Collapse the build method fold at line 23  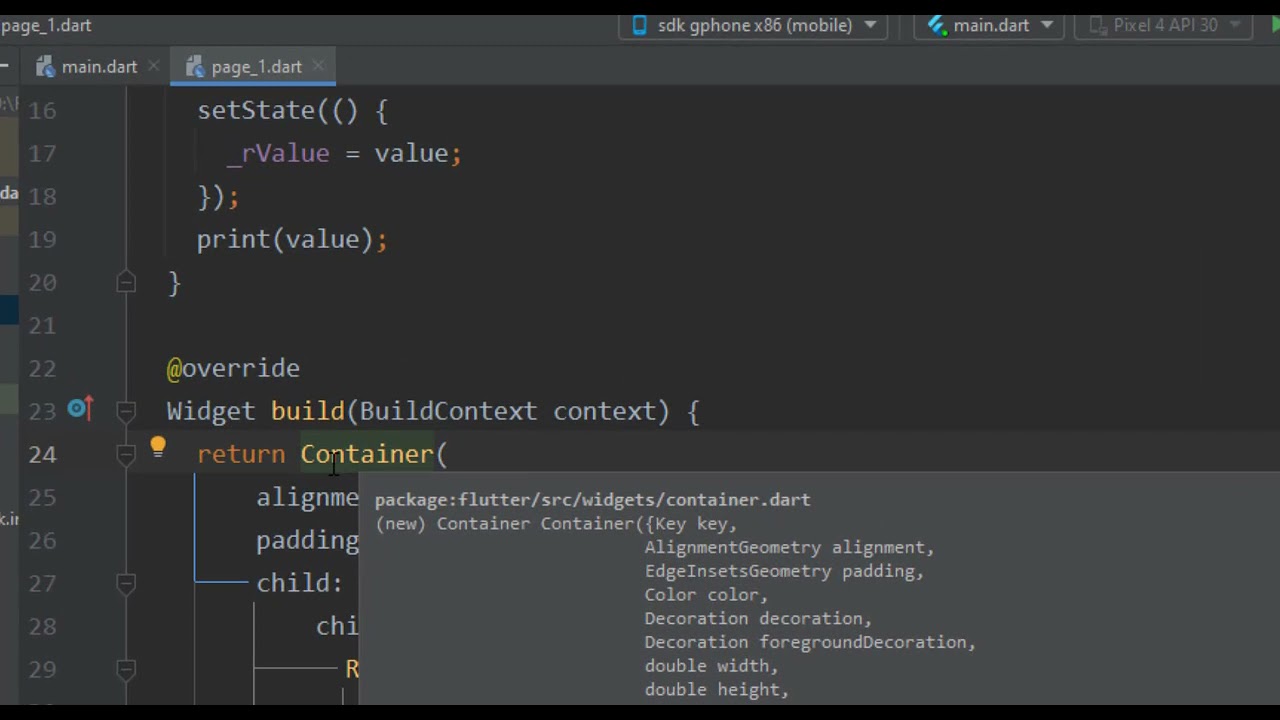point(126,411)
